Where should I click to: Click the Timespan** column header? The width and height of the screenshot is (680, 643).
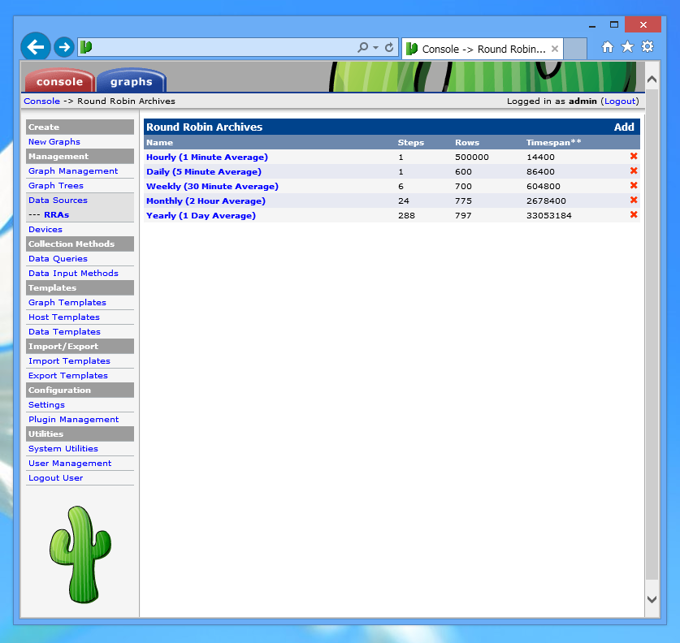tap(553, 142)
